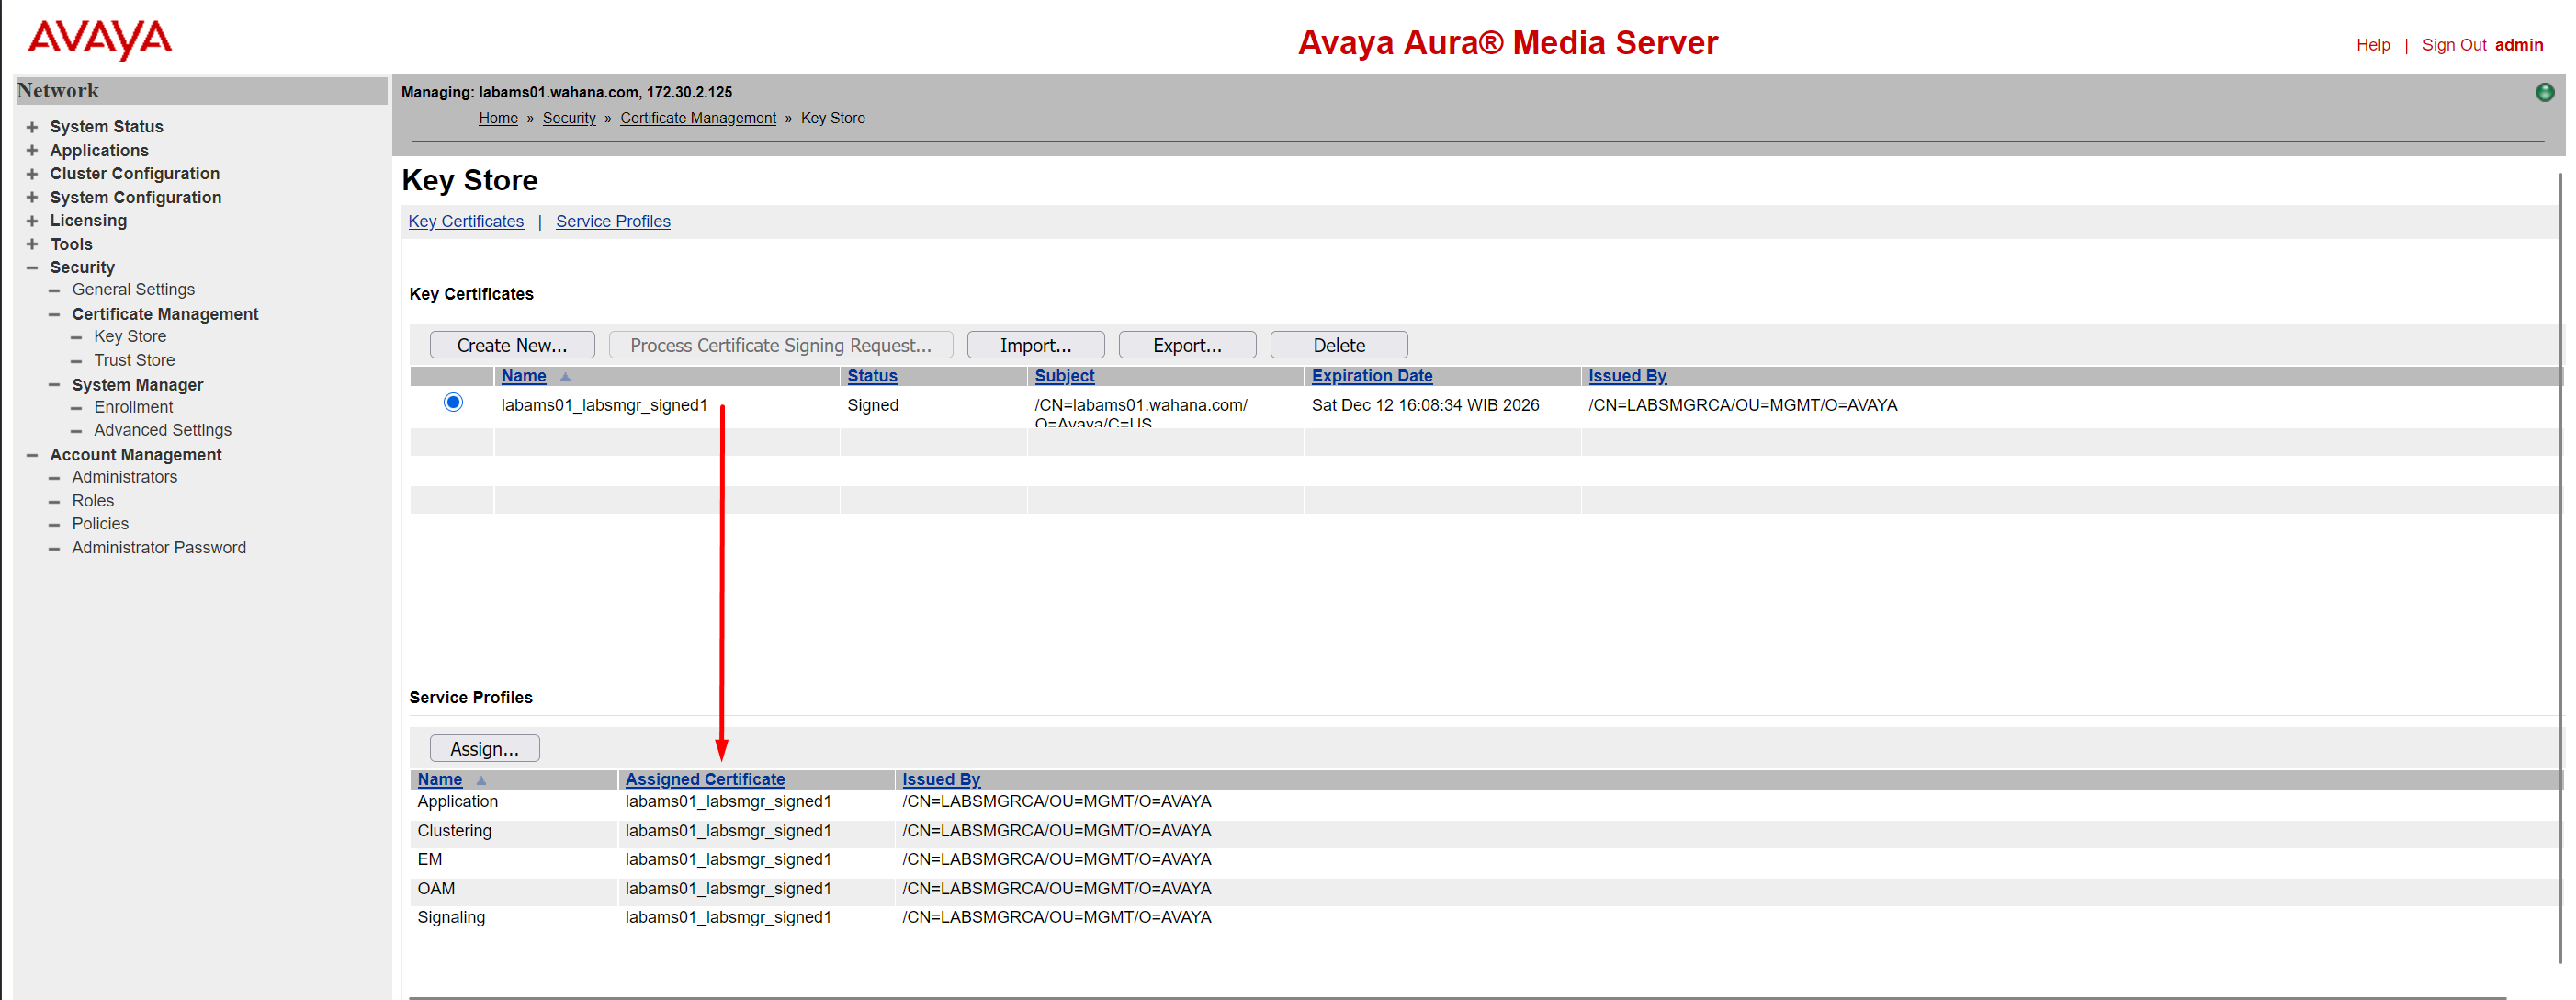Expand the Licensing section

click(33, 220)
